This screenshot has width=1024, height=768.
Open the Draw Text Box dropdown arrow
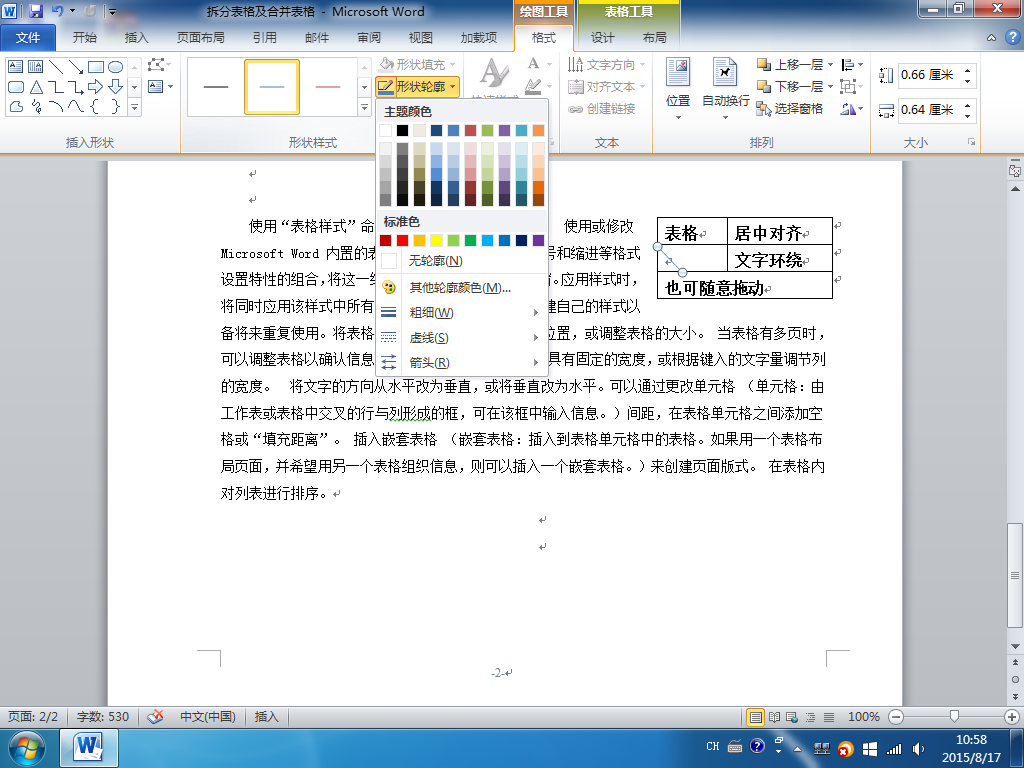(x=170, y=86)
